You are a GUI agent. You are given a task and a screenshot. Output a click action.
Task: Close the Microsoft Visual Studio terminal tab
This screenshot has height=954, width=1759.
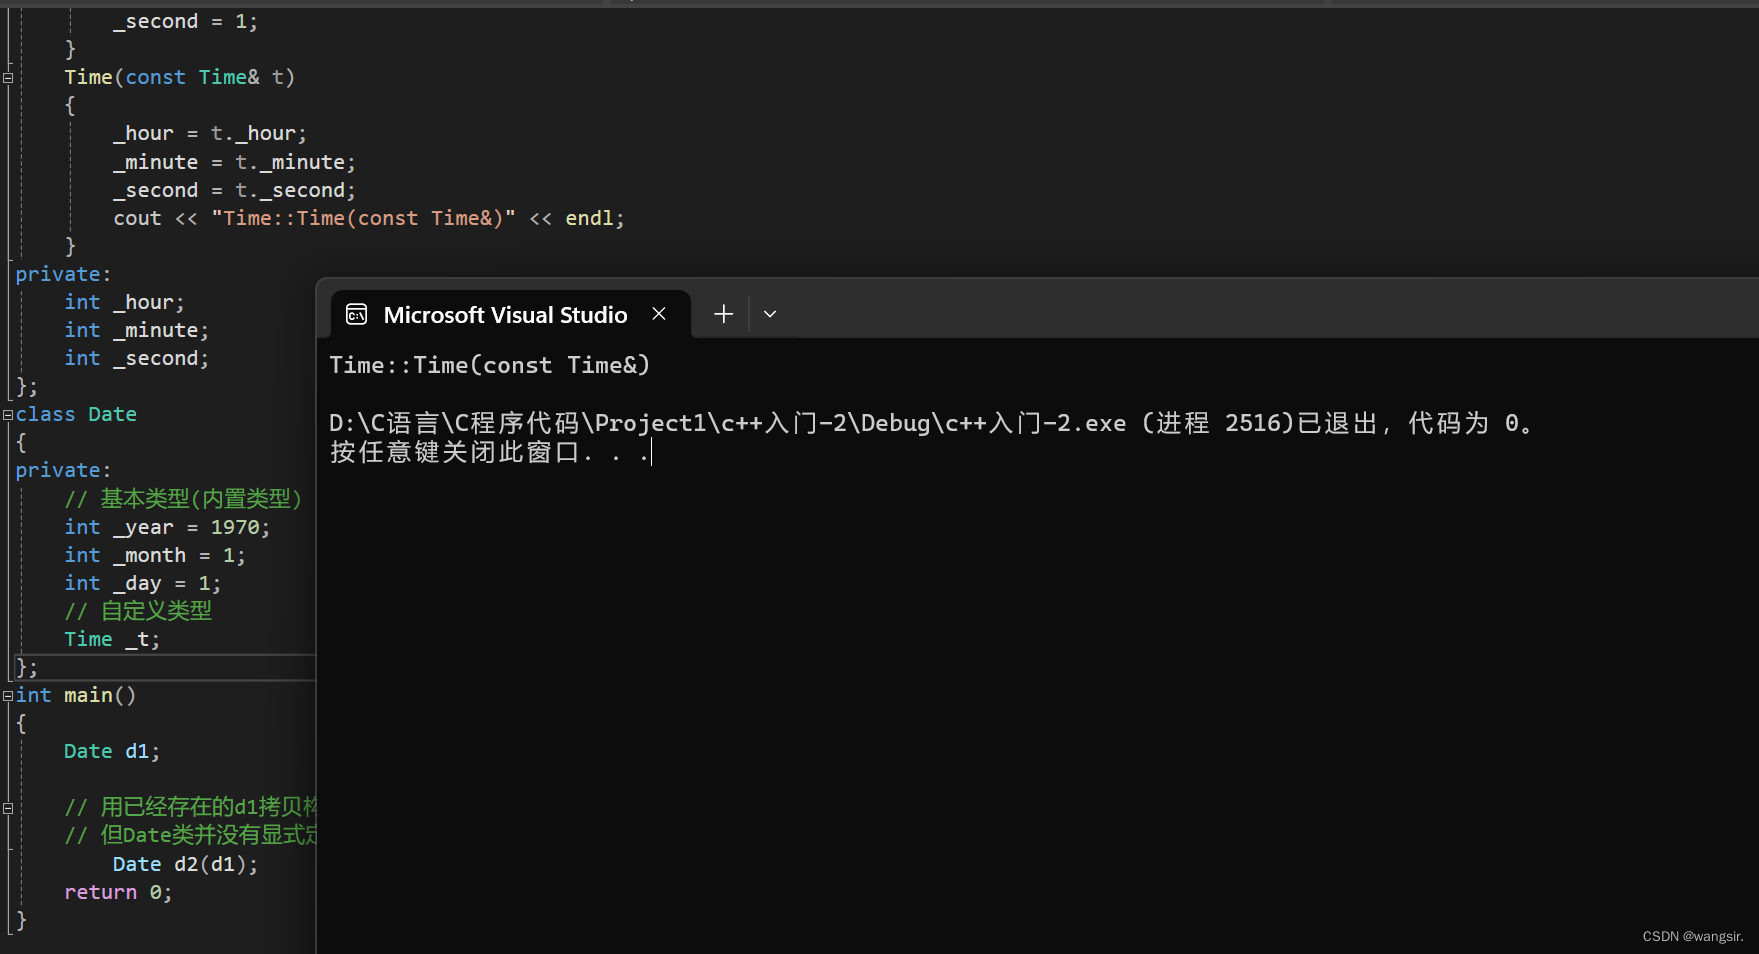[659, 314]
